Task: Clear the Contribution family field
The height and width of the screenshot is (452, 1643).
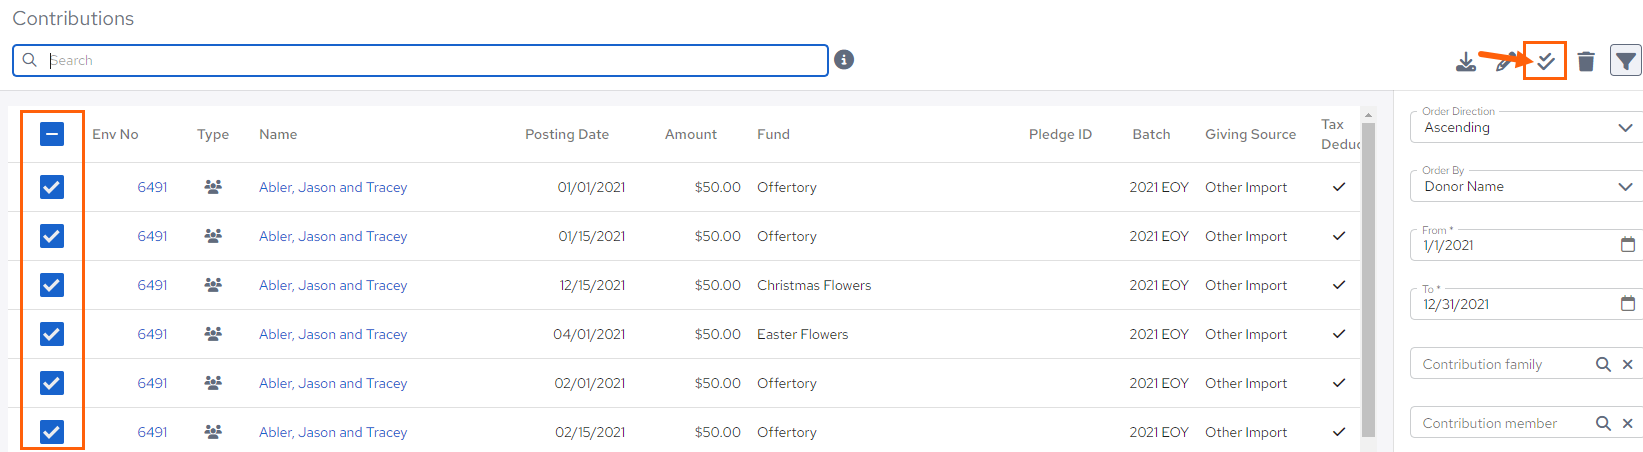Action: [x=1627, y=365]
